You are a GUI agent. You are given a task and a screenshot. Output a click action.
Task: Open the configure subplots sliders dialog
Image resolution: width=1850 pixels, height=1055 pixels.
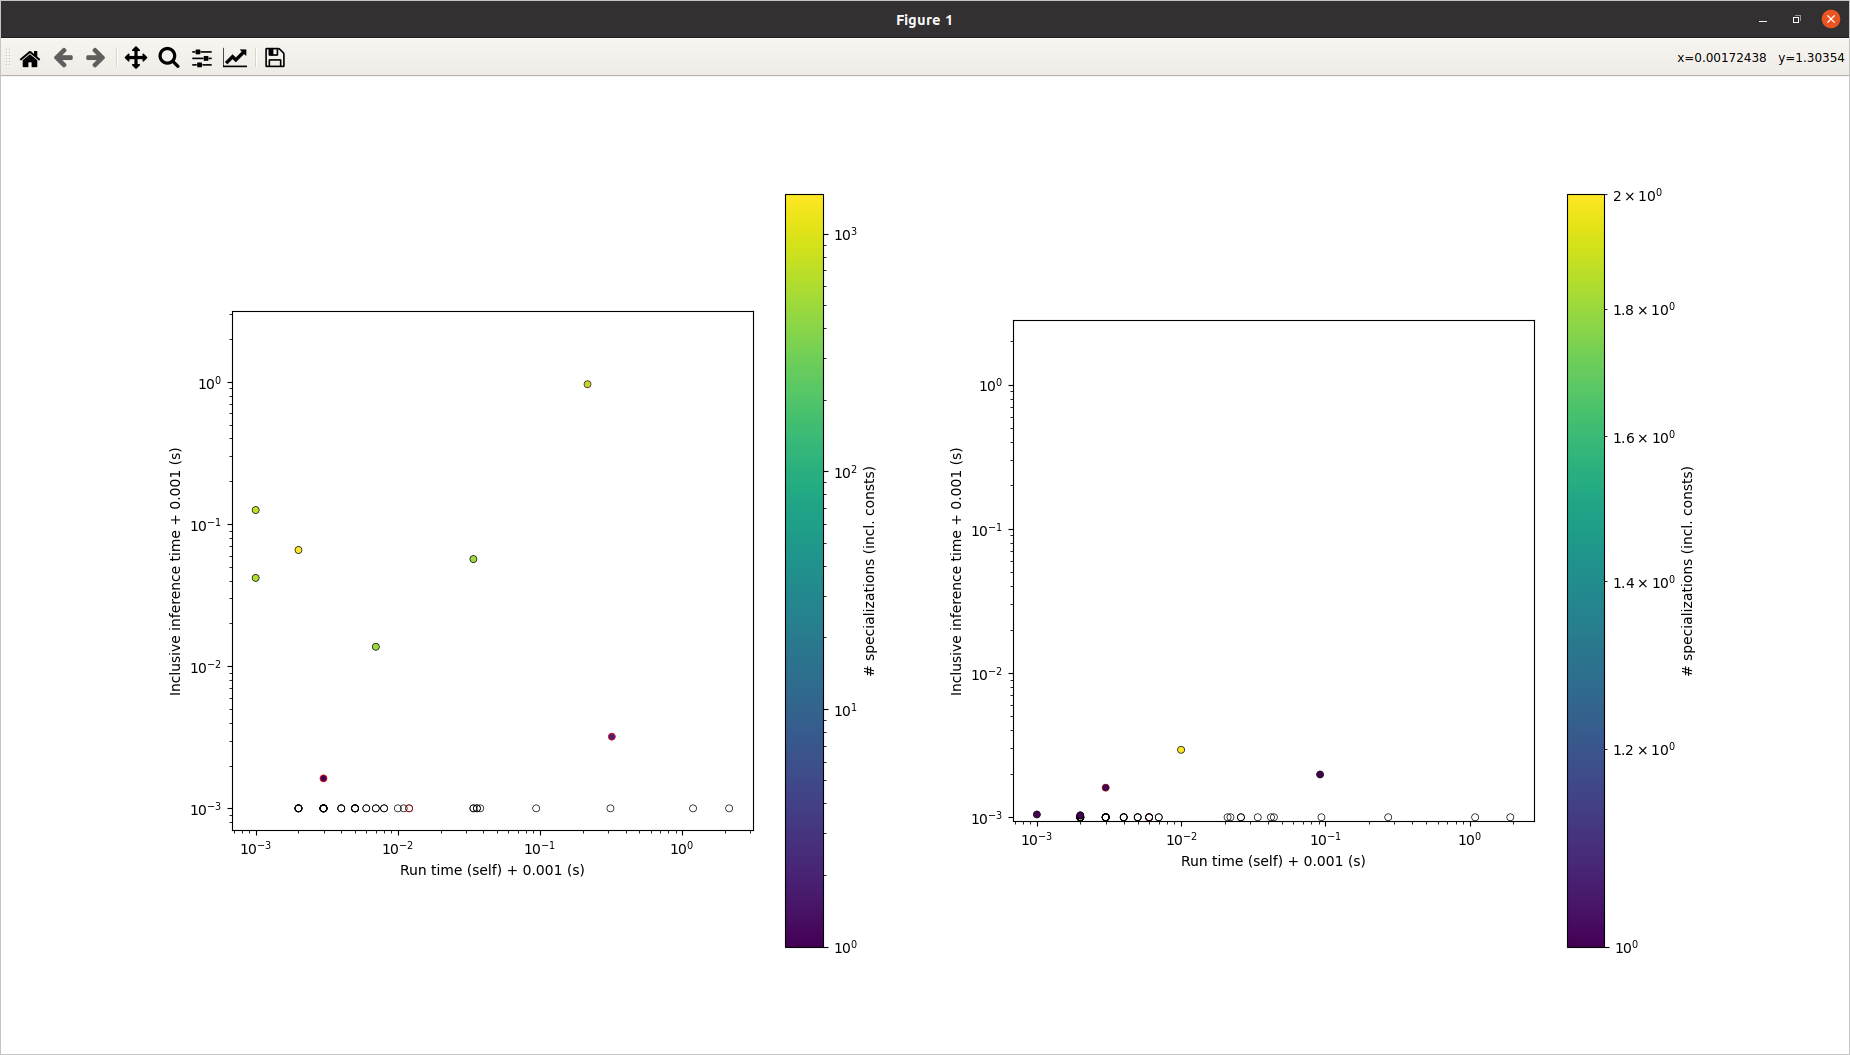click(x=201, y=58)
